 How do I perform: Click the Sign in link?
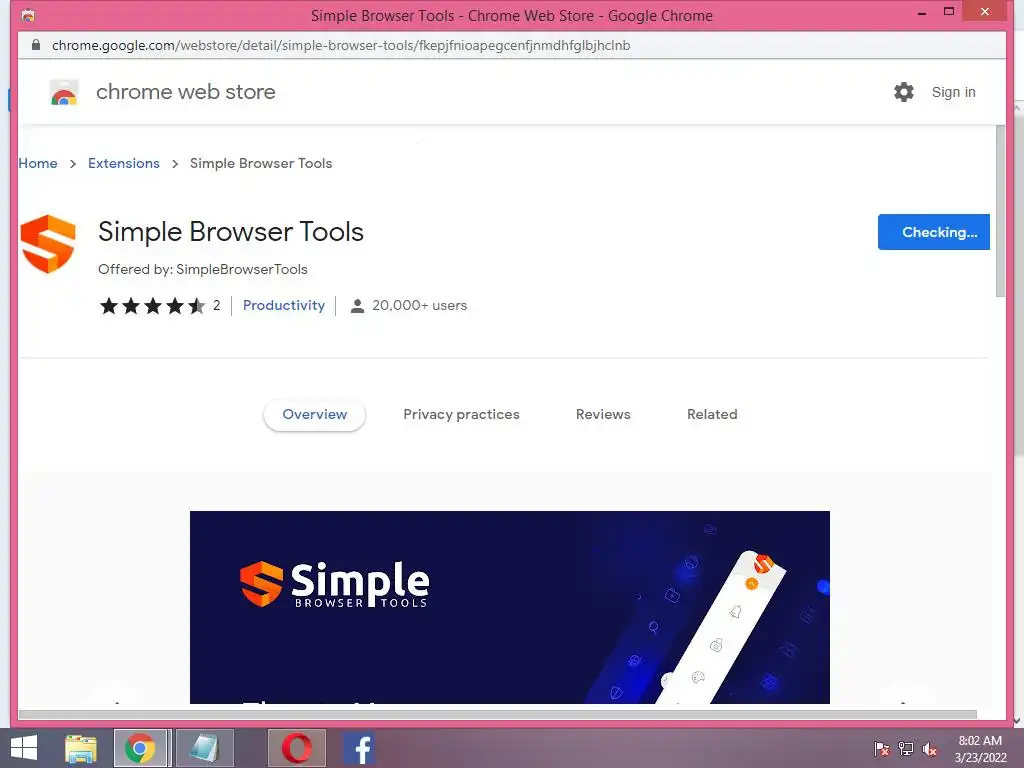coord(953,92)
